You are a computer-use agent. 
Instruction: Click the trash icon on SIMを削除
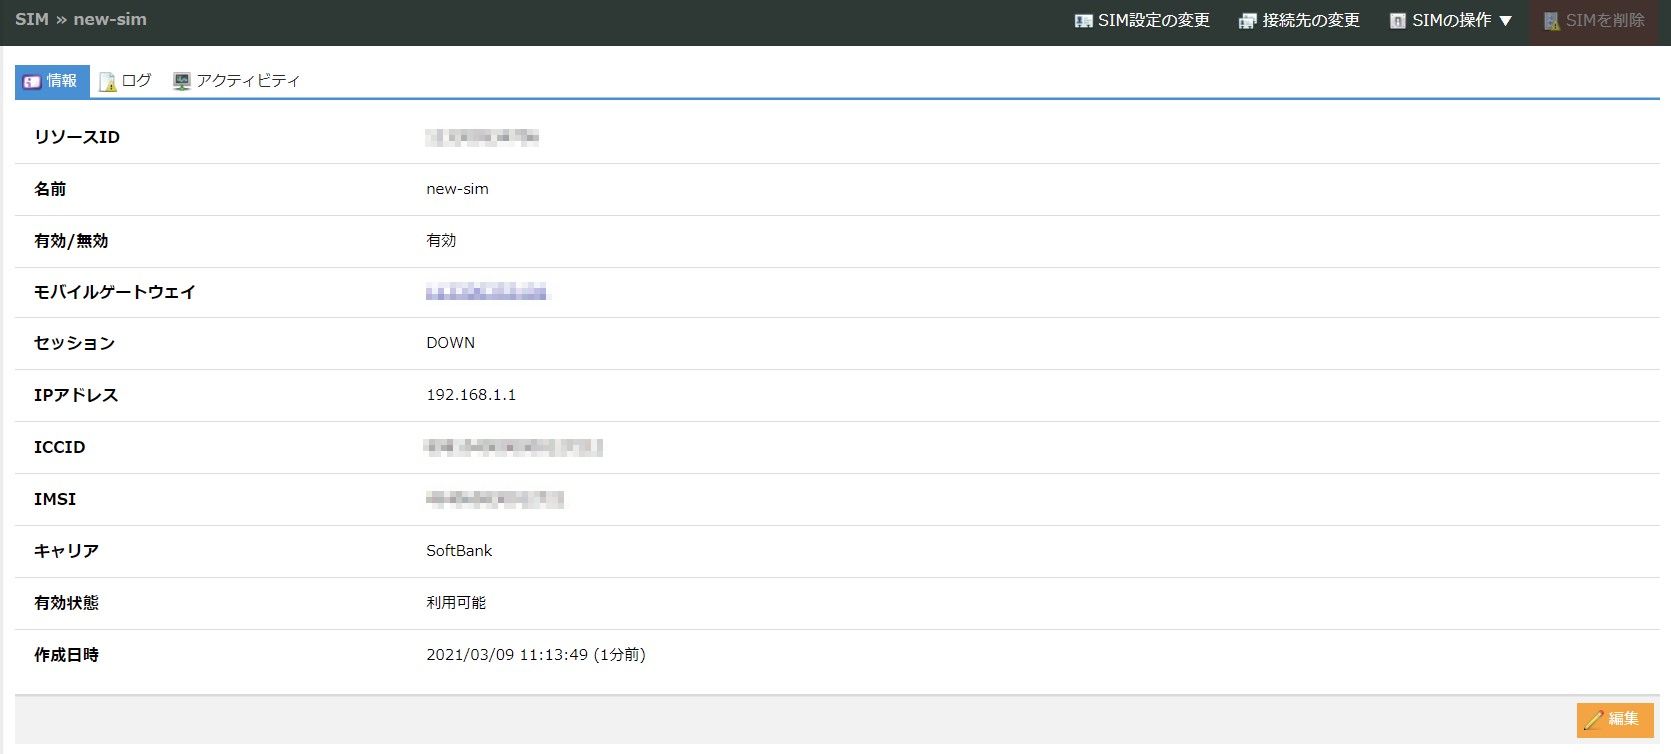[1551, 21]
